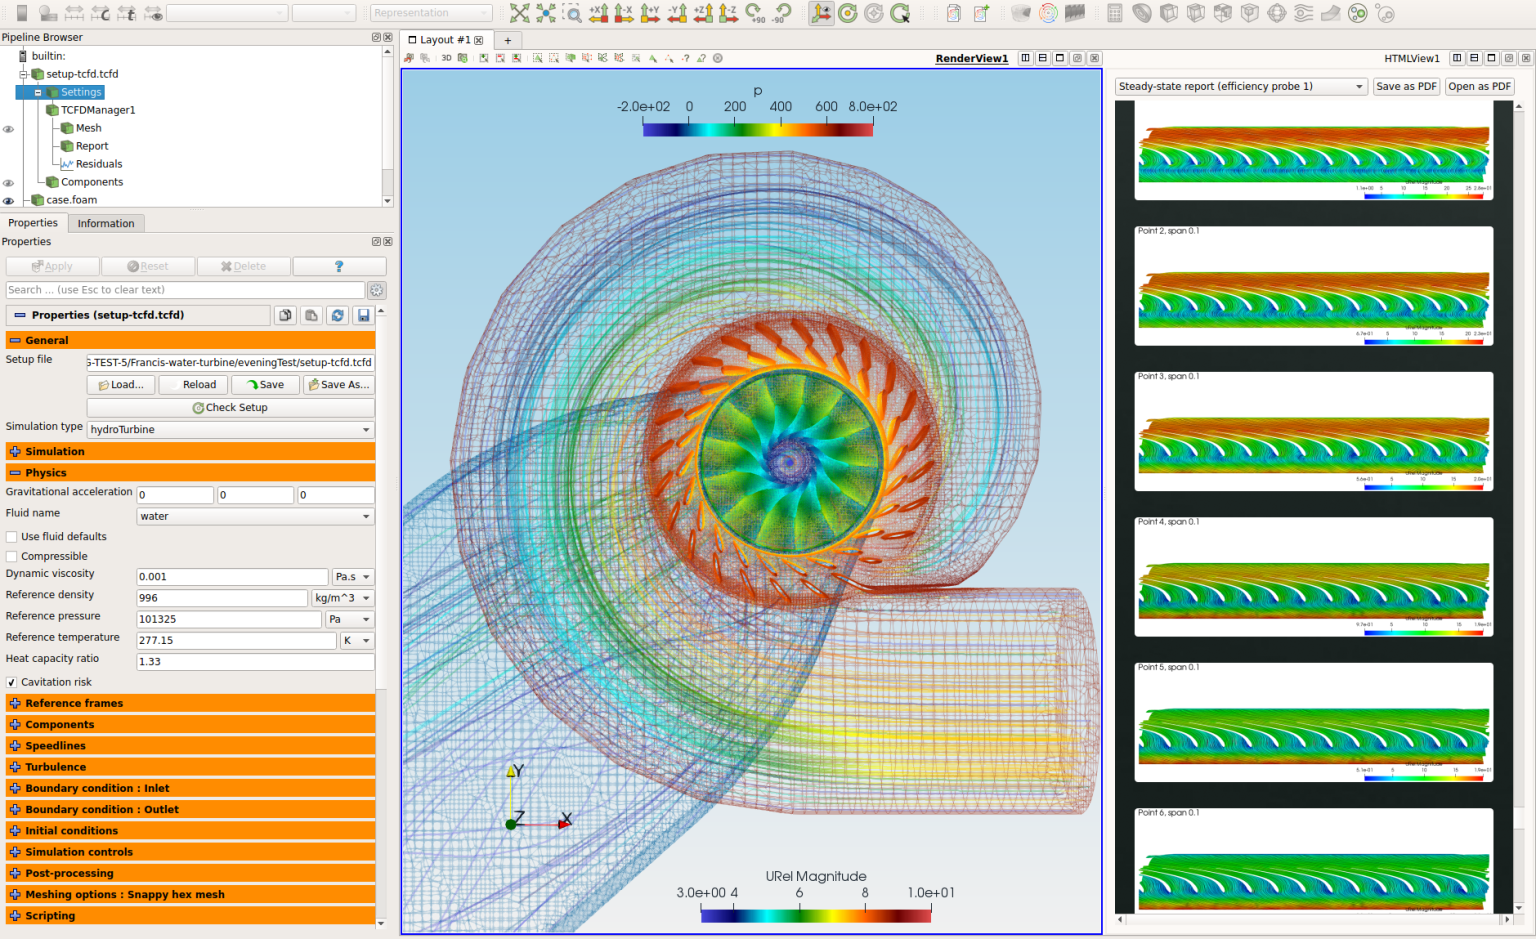The width and height of the screenshot is (1536, 939).
Task: Click the pressure color legend bar
Action: [x=757, y=128]
